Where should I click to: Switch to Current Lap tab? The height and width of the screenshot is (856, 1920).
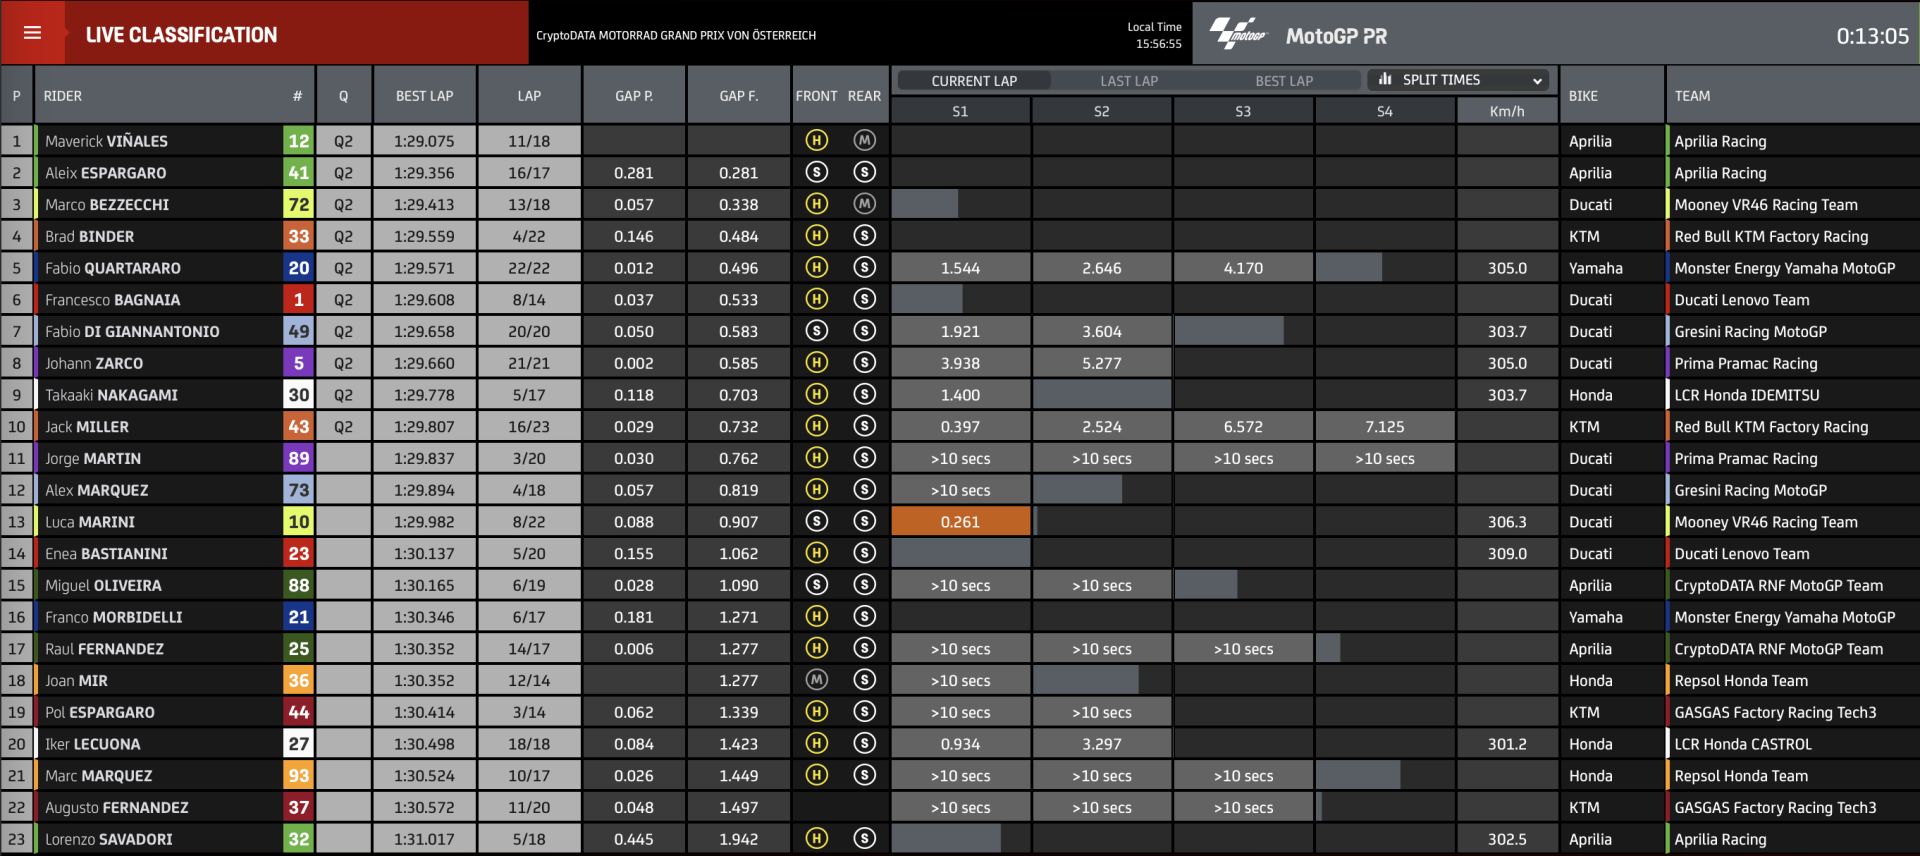(973, 81)
